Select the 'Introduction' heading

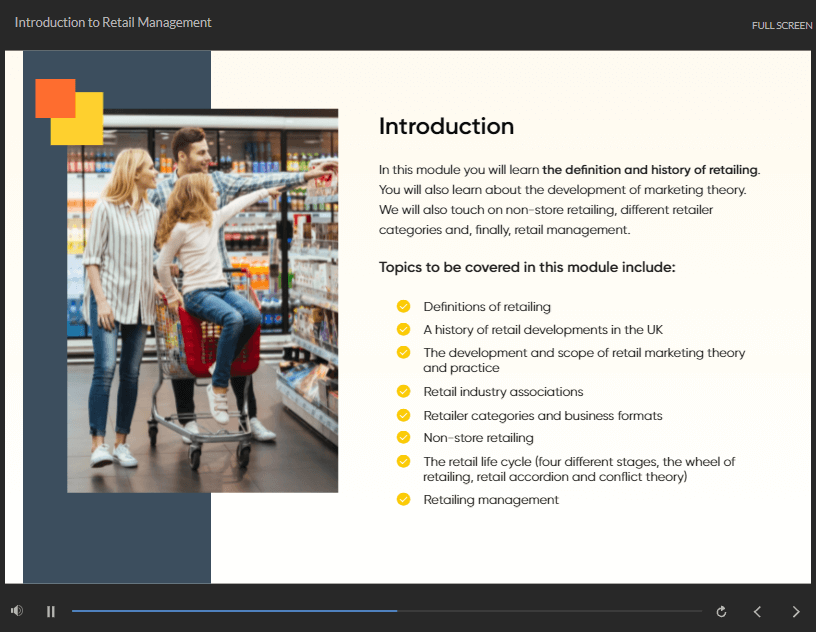pyautogui.click(x=446, y=126)
